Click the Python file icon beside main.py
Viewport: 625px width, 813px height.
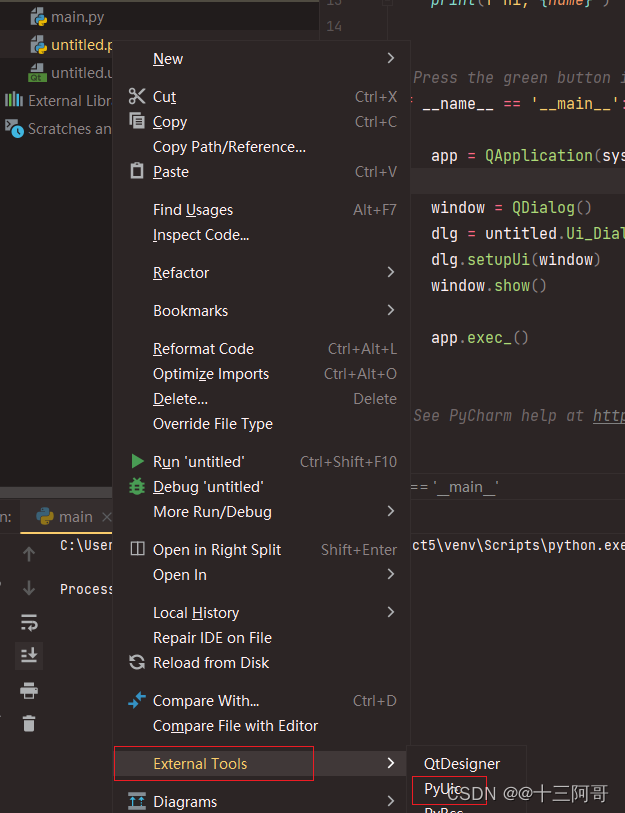pos(38,16)
